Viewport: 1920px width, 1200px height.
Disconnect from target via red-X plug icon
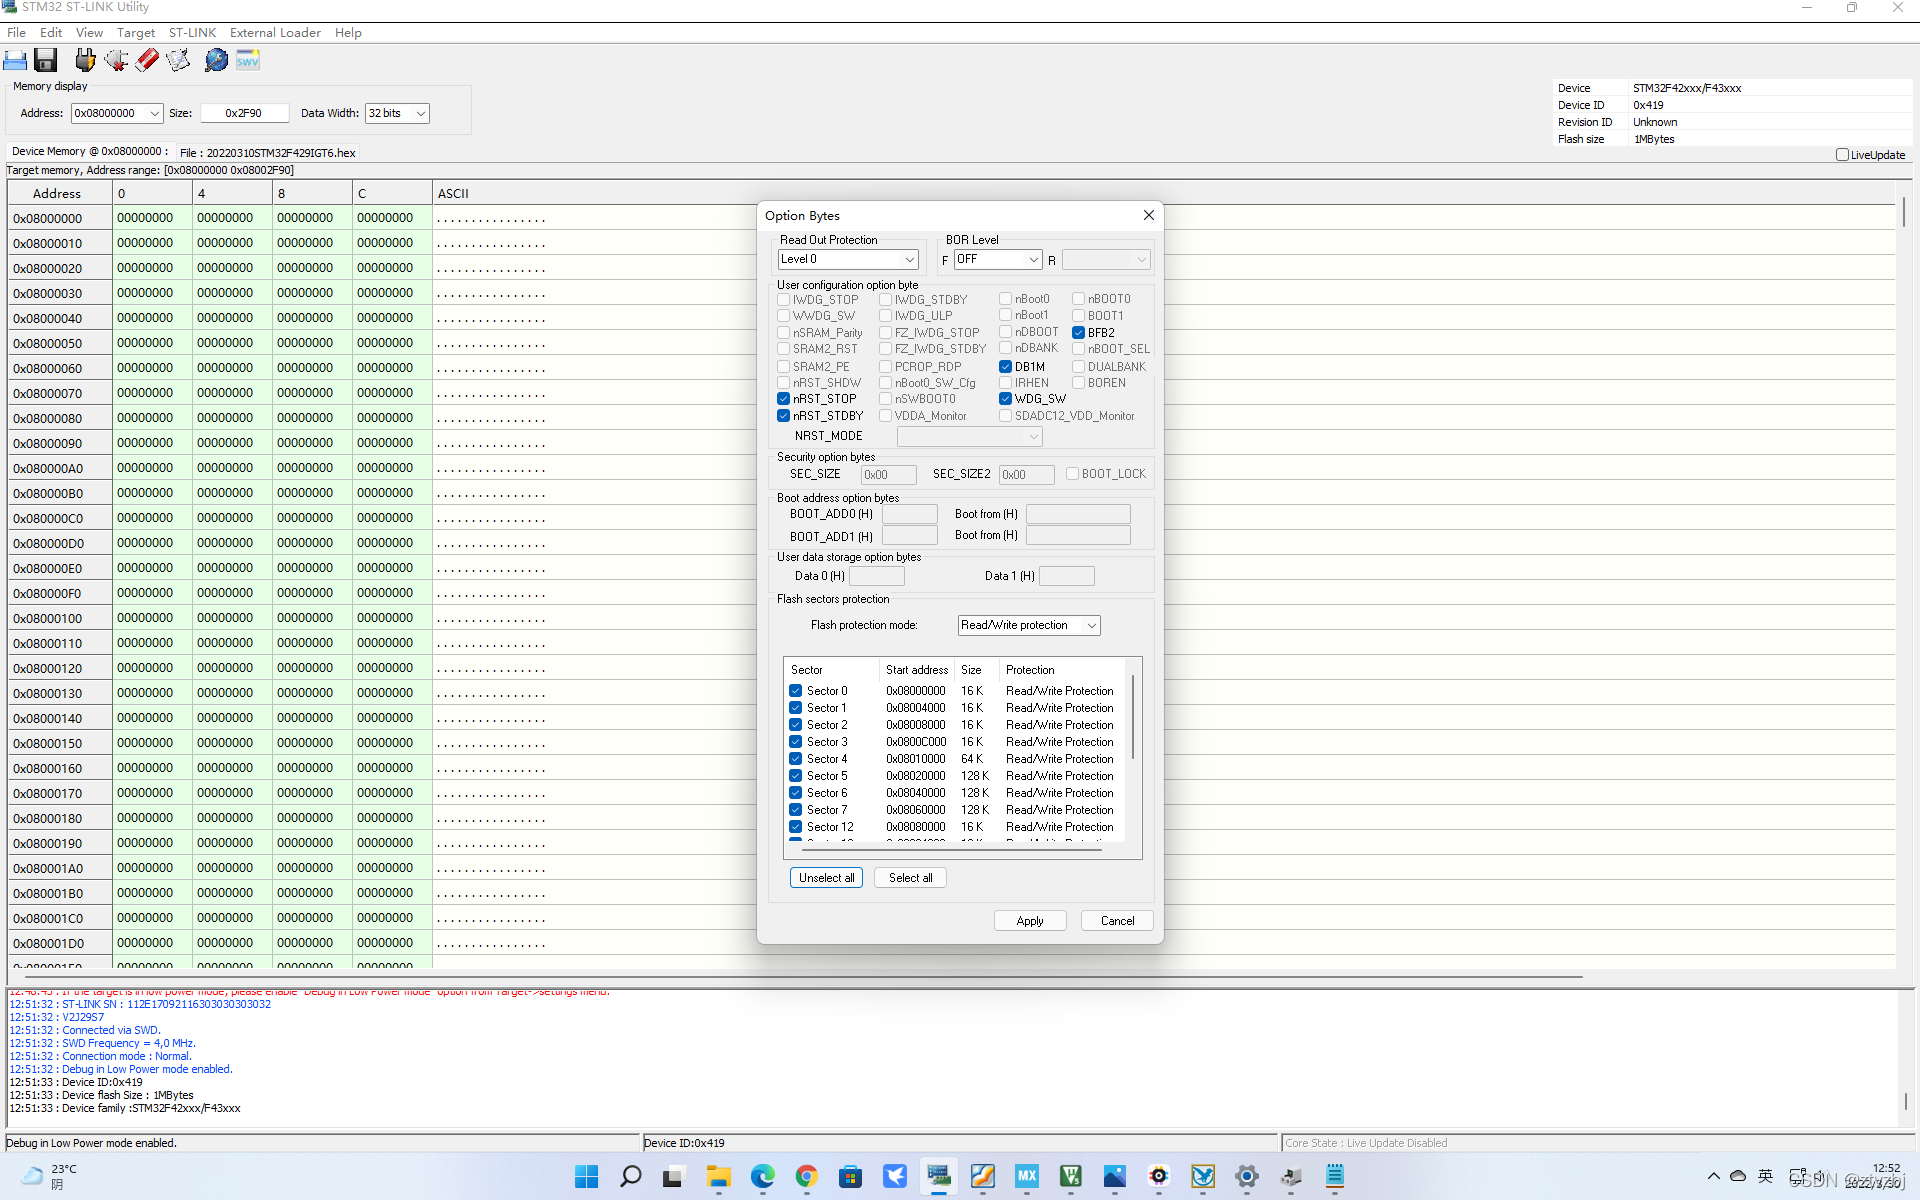(x=116, y=60)
